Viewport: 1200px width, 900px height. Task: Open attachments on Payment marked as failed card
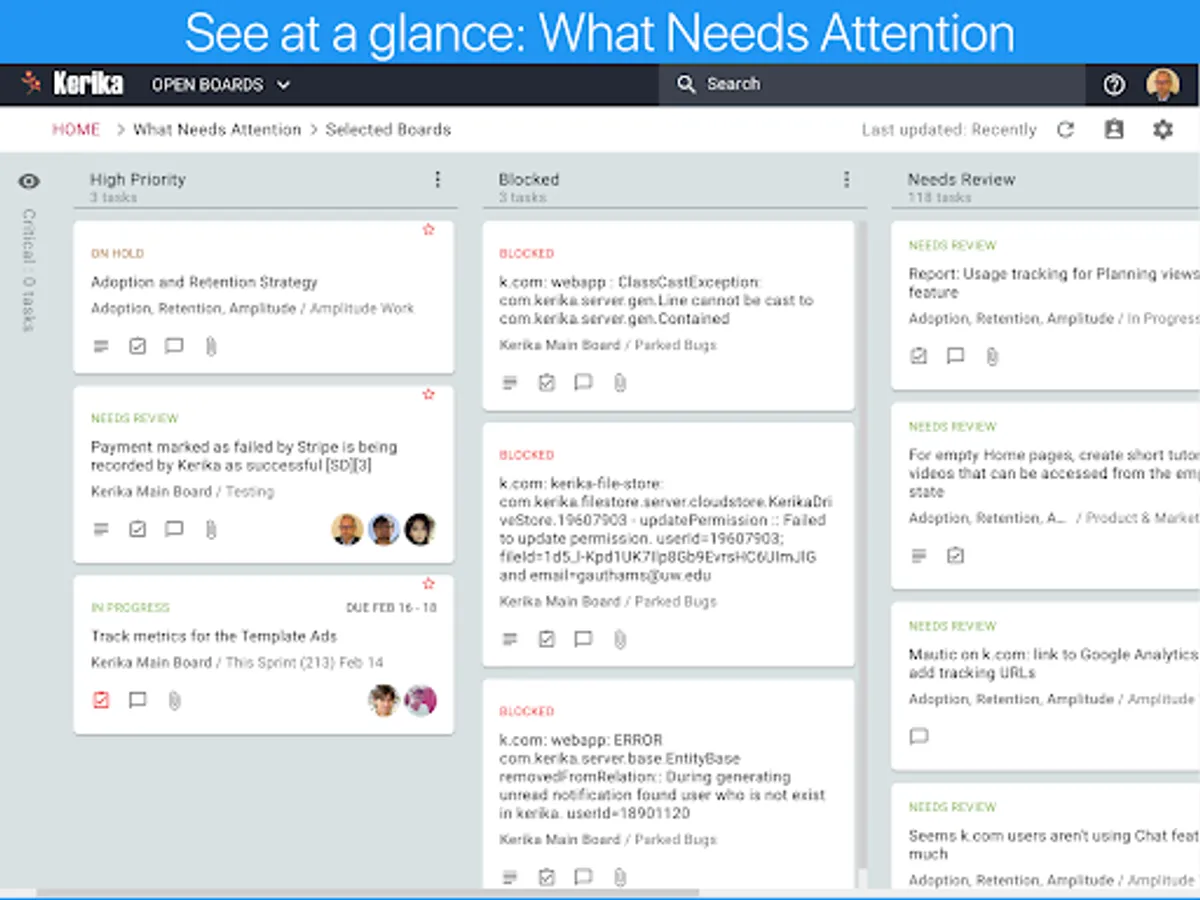pyautogui.click(x=211, y=529)
